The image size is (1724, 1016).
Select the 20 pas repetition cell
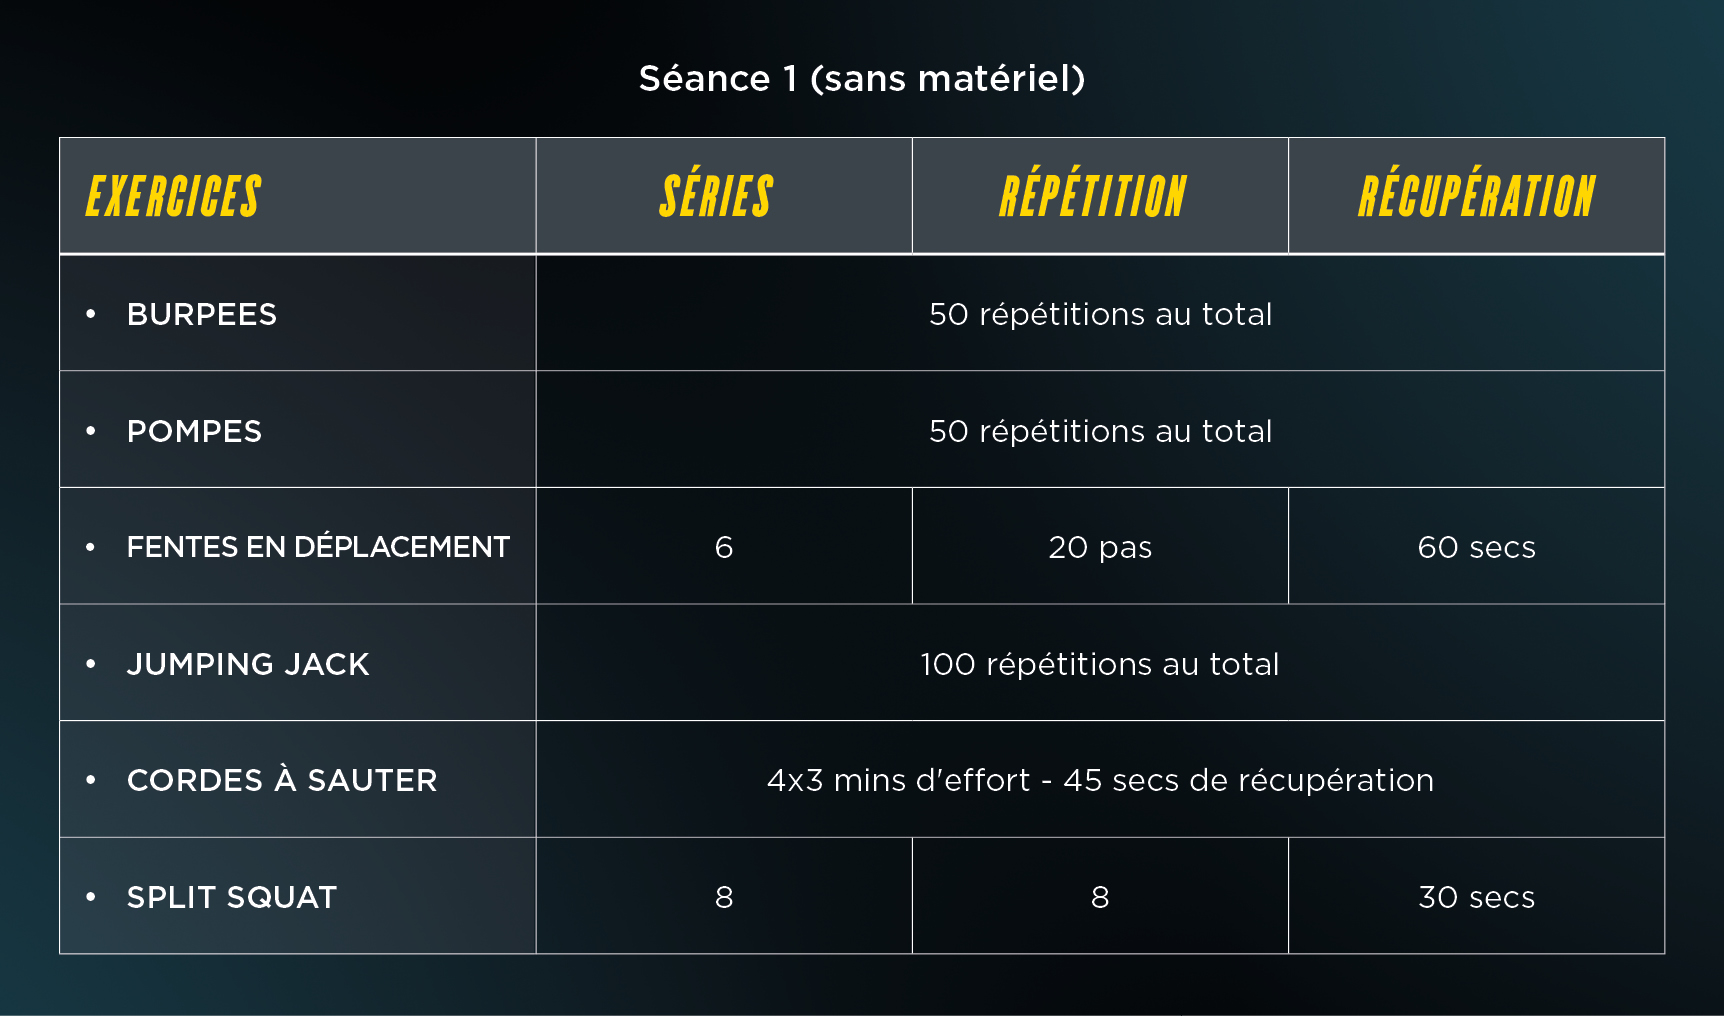tap(1100, 547)
